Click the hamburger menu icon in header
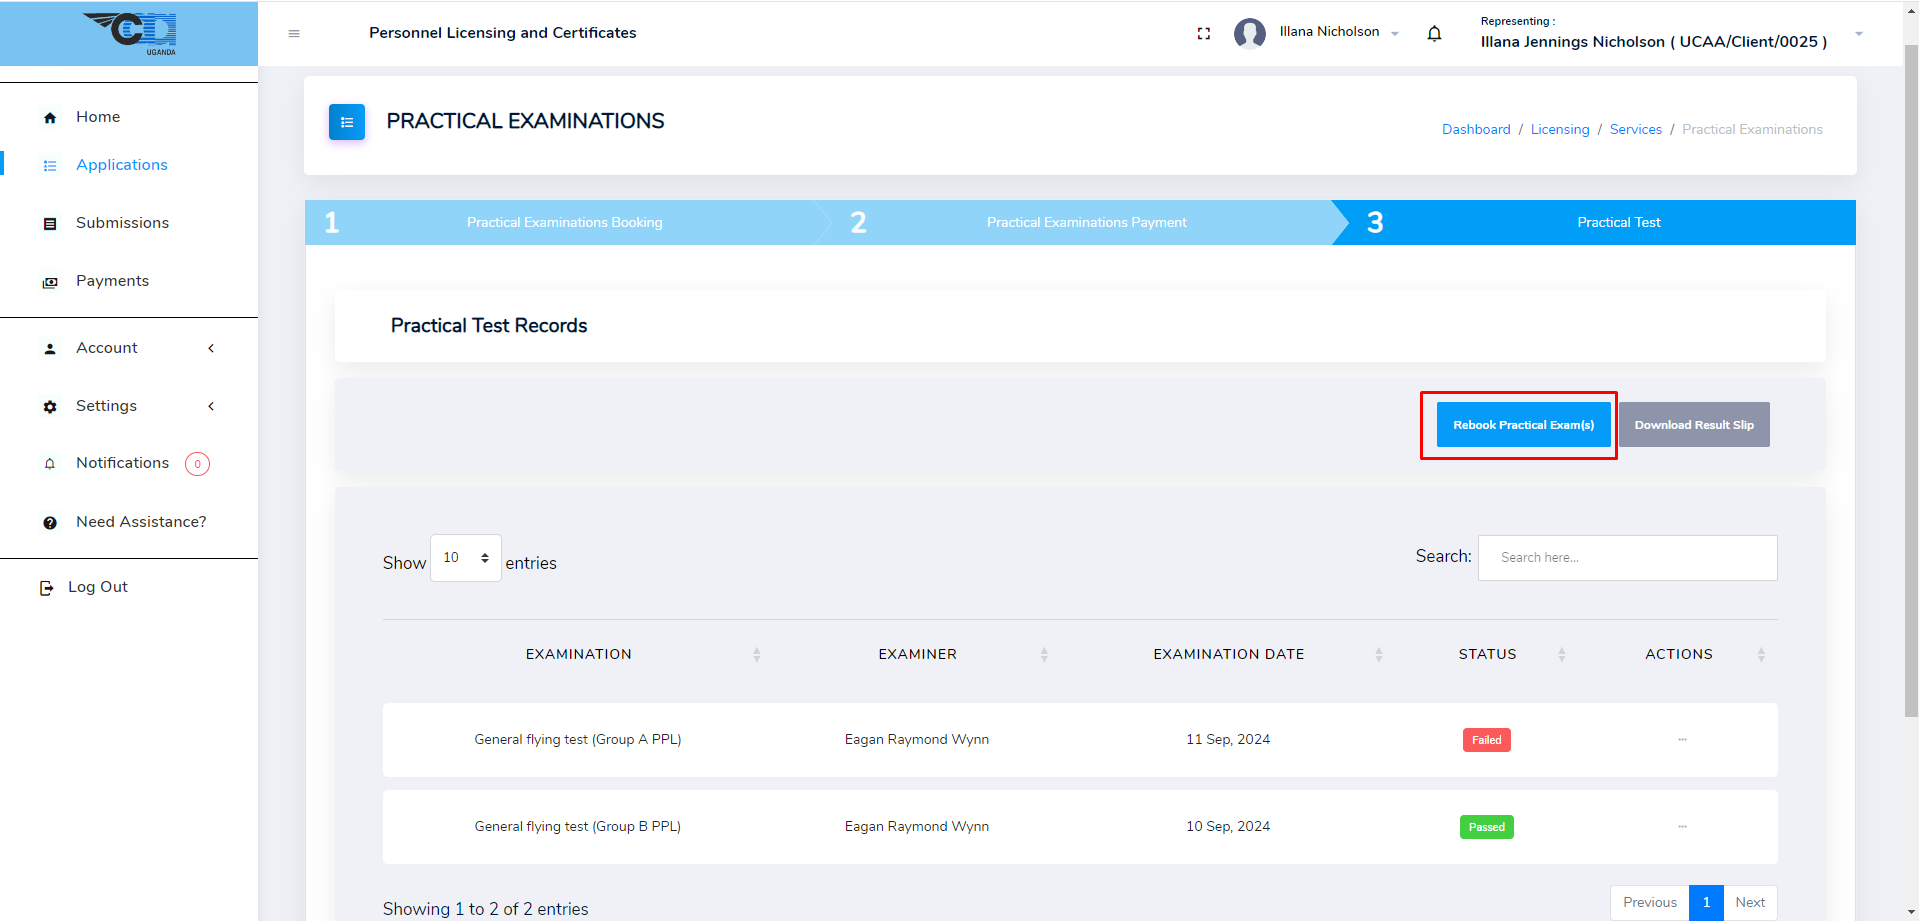Screen dimensions: 1919x921 [x=294, y=33]
